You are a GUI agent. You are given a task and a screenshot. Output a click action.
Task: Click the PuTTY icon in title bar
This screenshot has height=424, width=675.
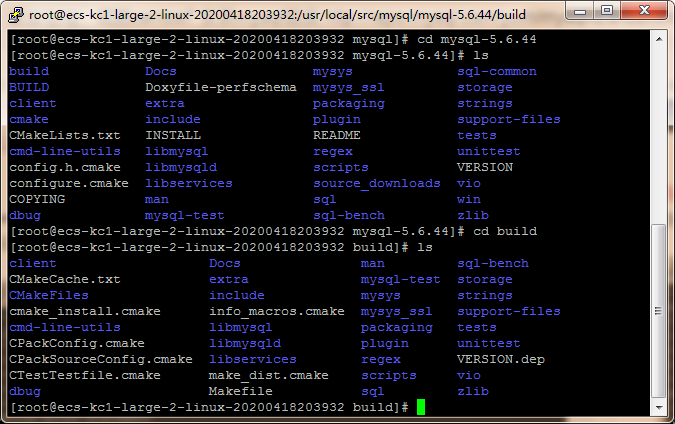pos(15,15)
